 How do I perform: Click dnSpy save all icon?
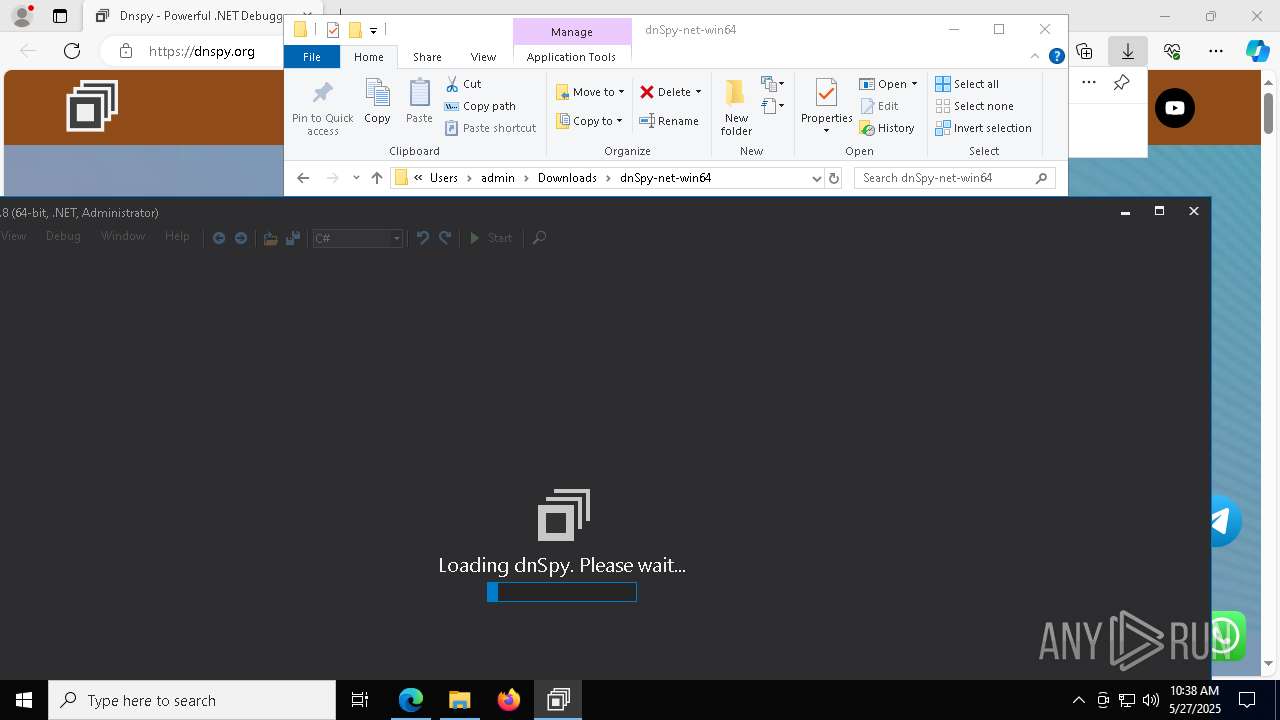[x=293, y=238]
